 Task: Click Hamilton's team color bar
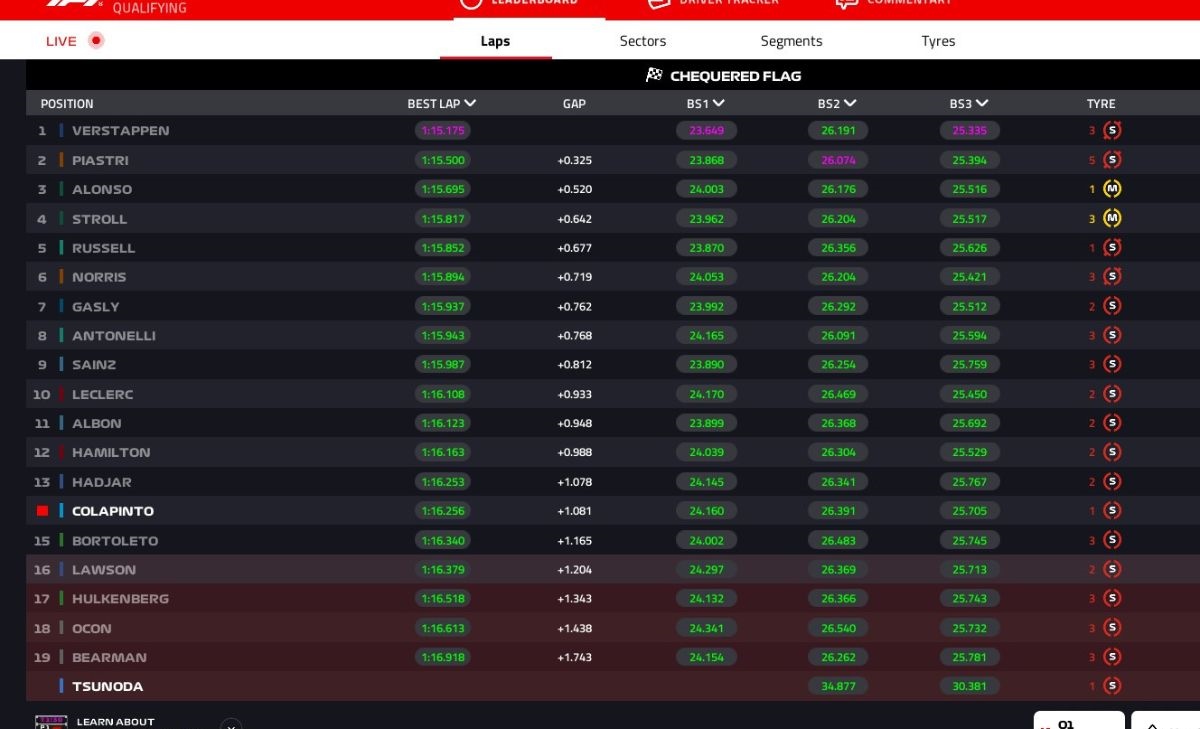(x=61, y=453)
